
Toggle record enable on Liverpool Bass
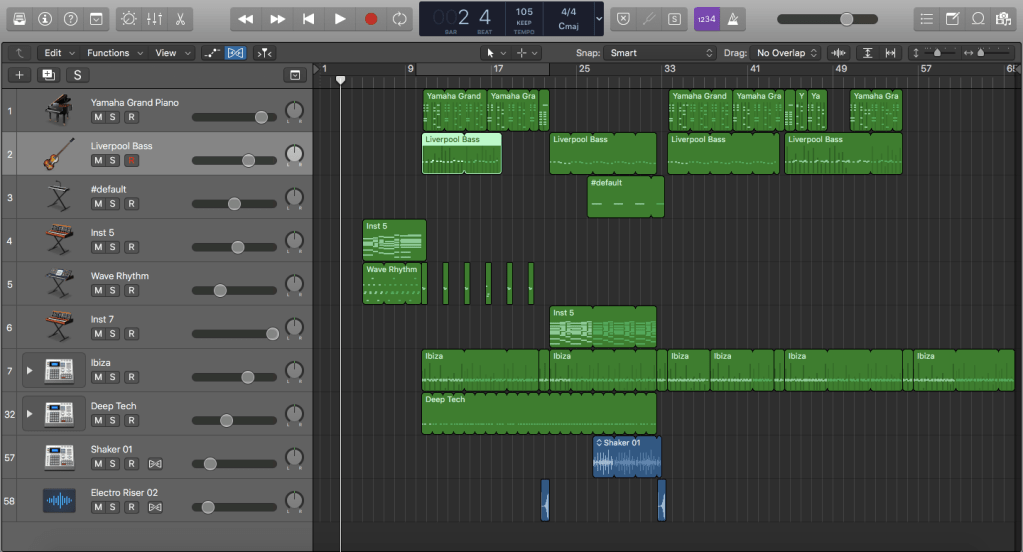coord(131,161)
